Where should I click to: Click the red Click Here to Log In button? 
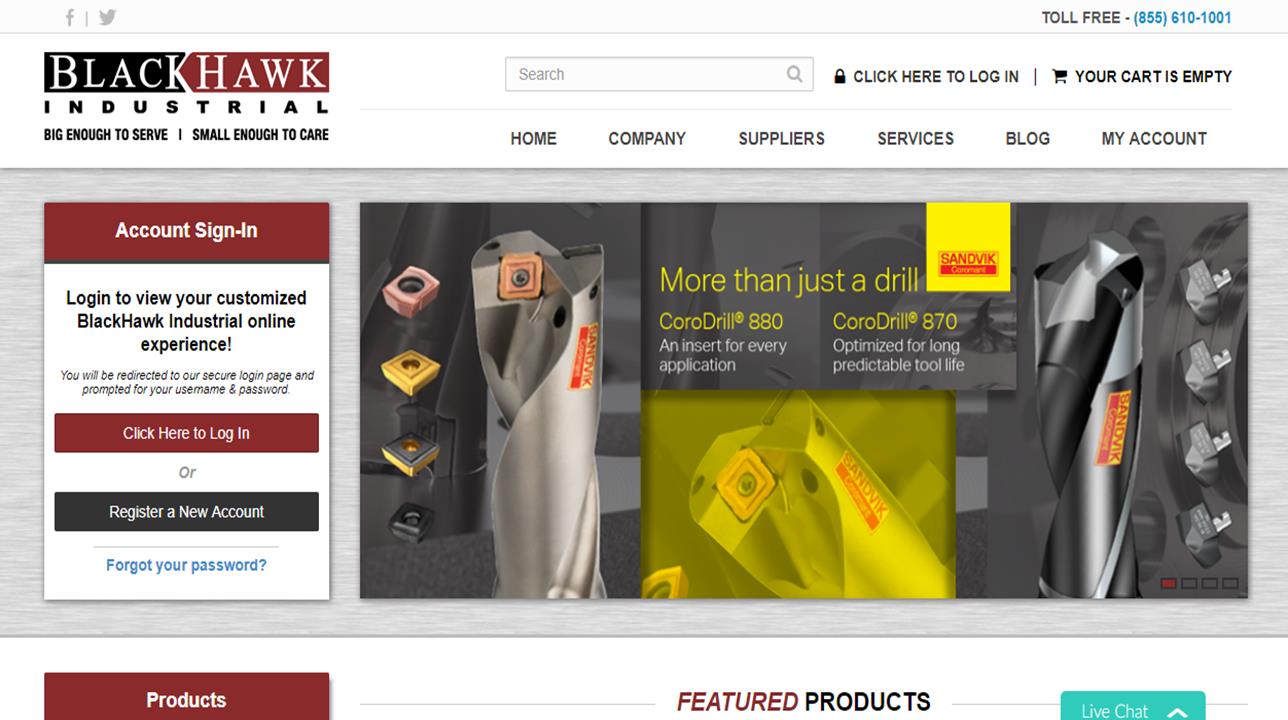pos(186,433)
